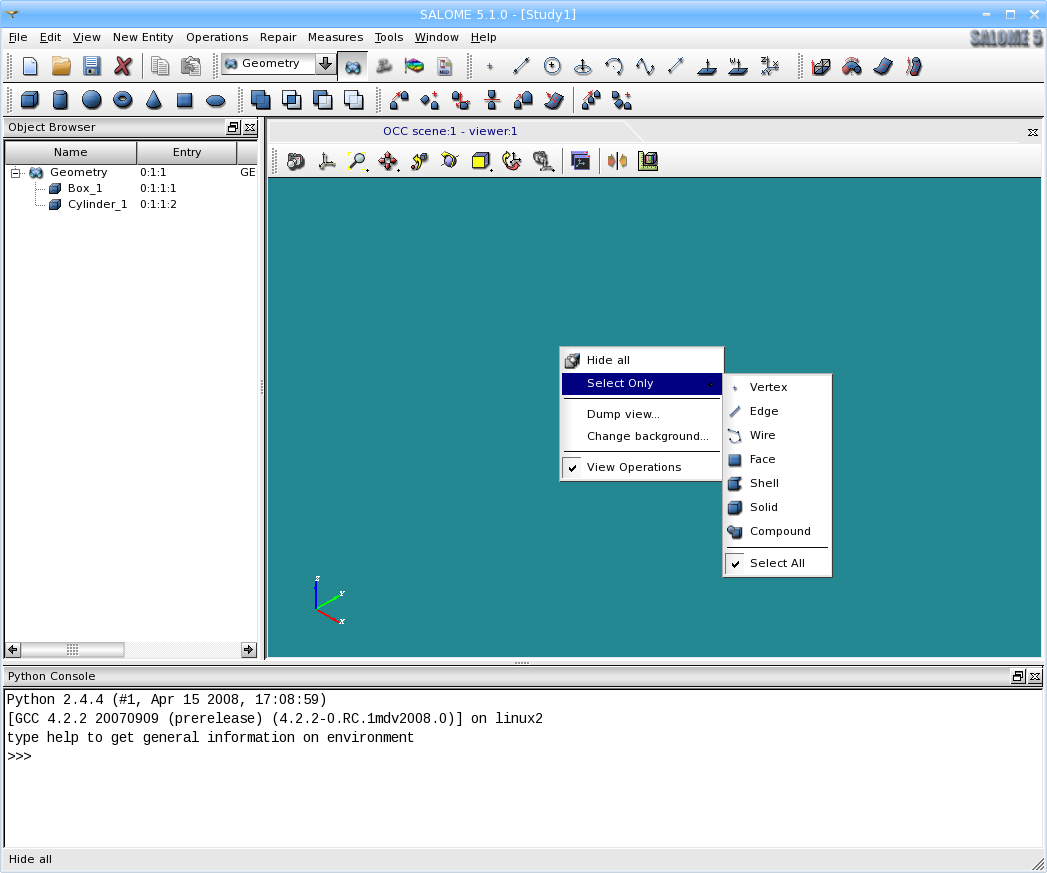
Task: Click the zoom magnifier icon in viewer toolbar
Action: coord(358,161)
